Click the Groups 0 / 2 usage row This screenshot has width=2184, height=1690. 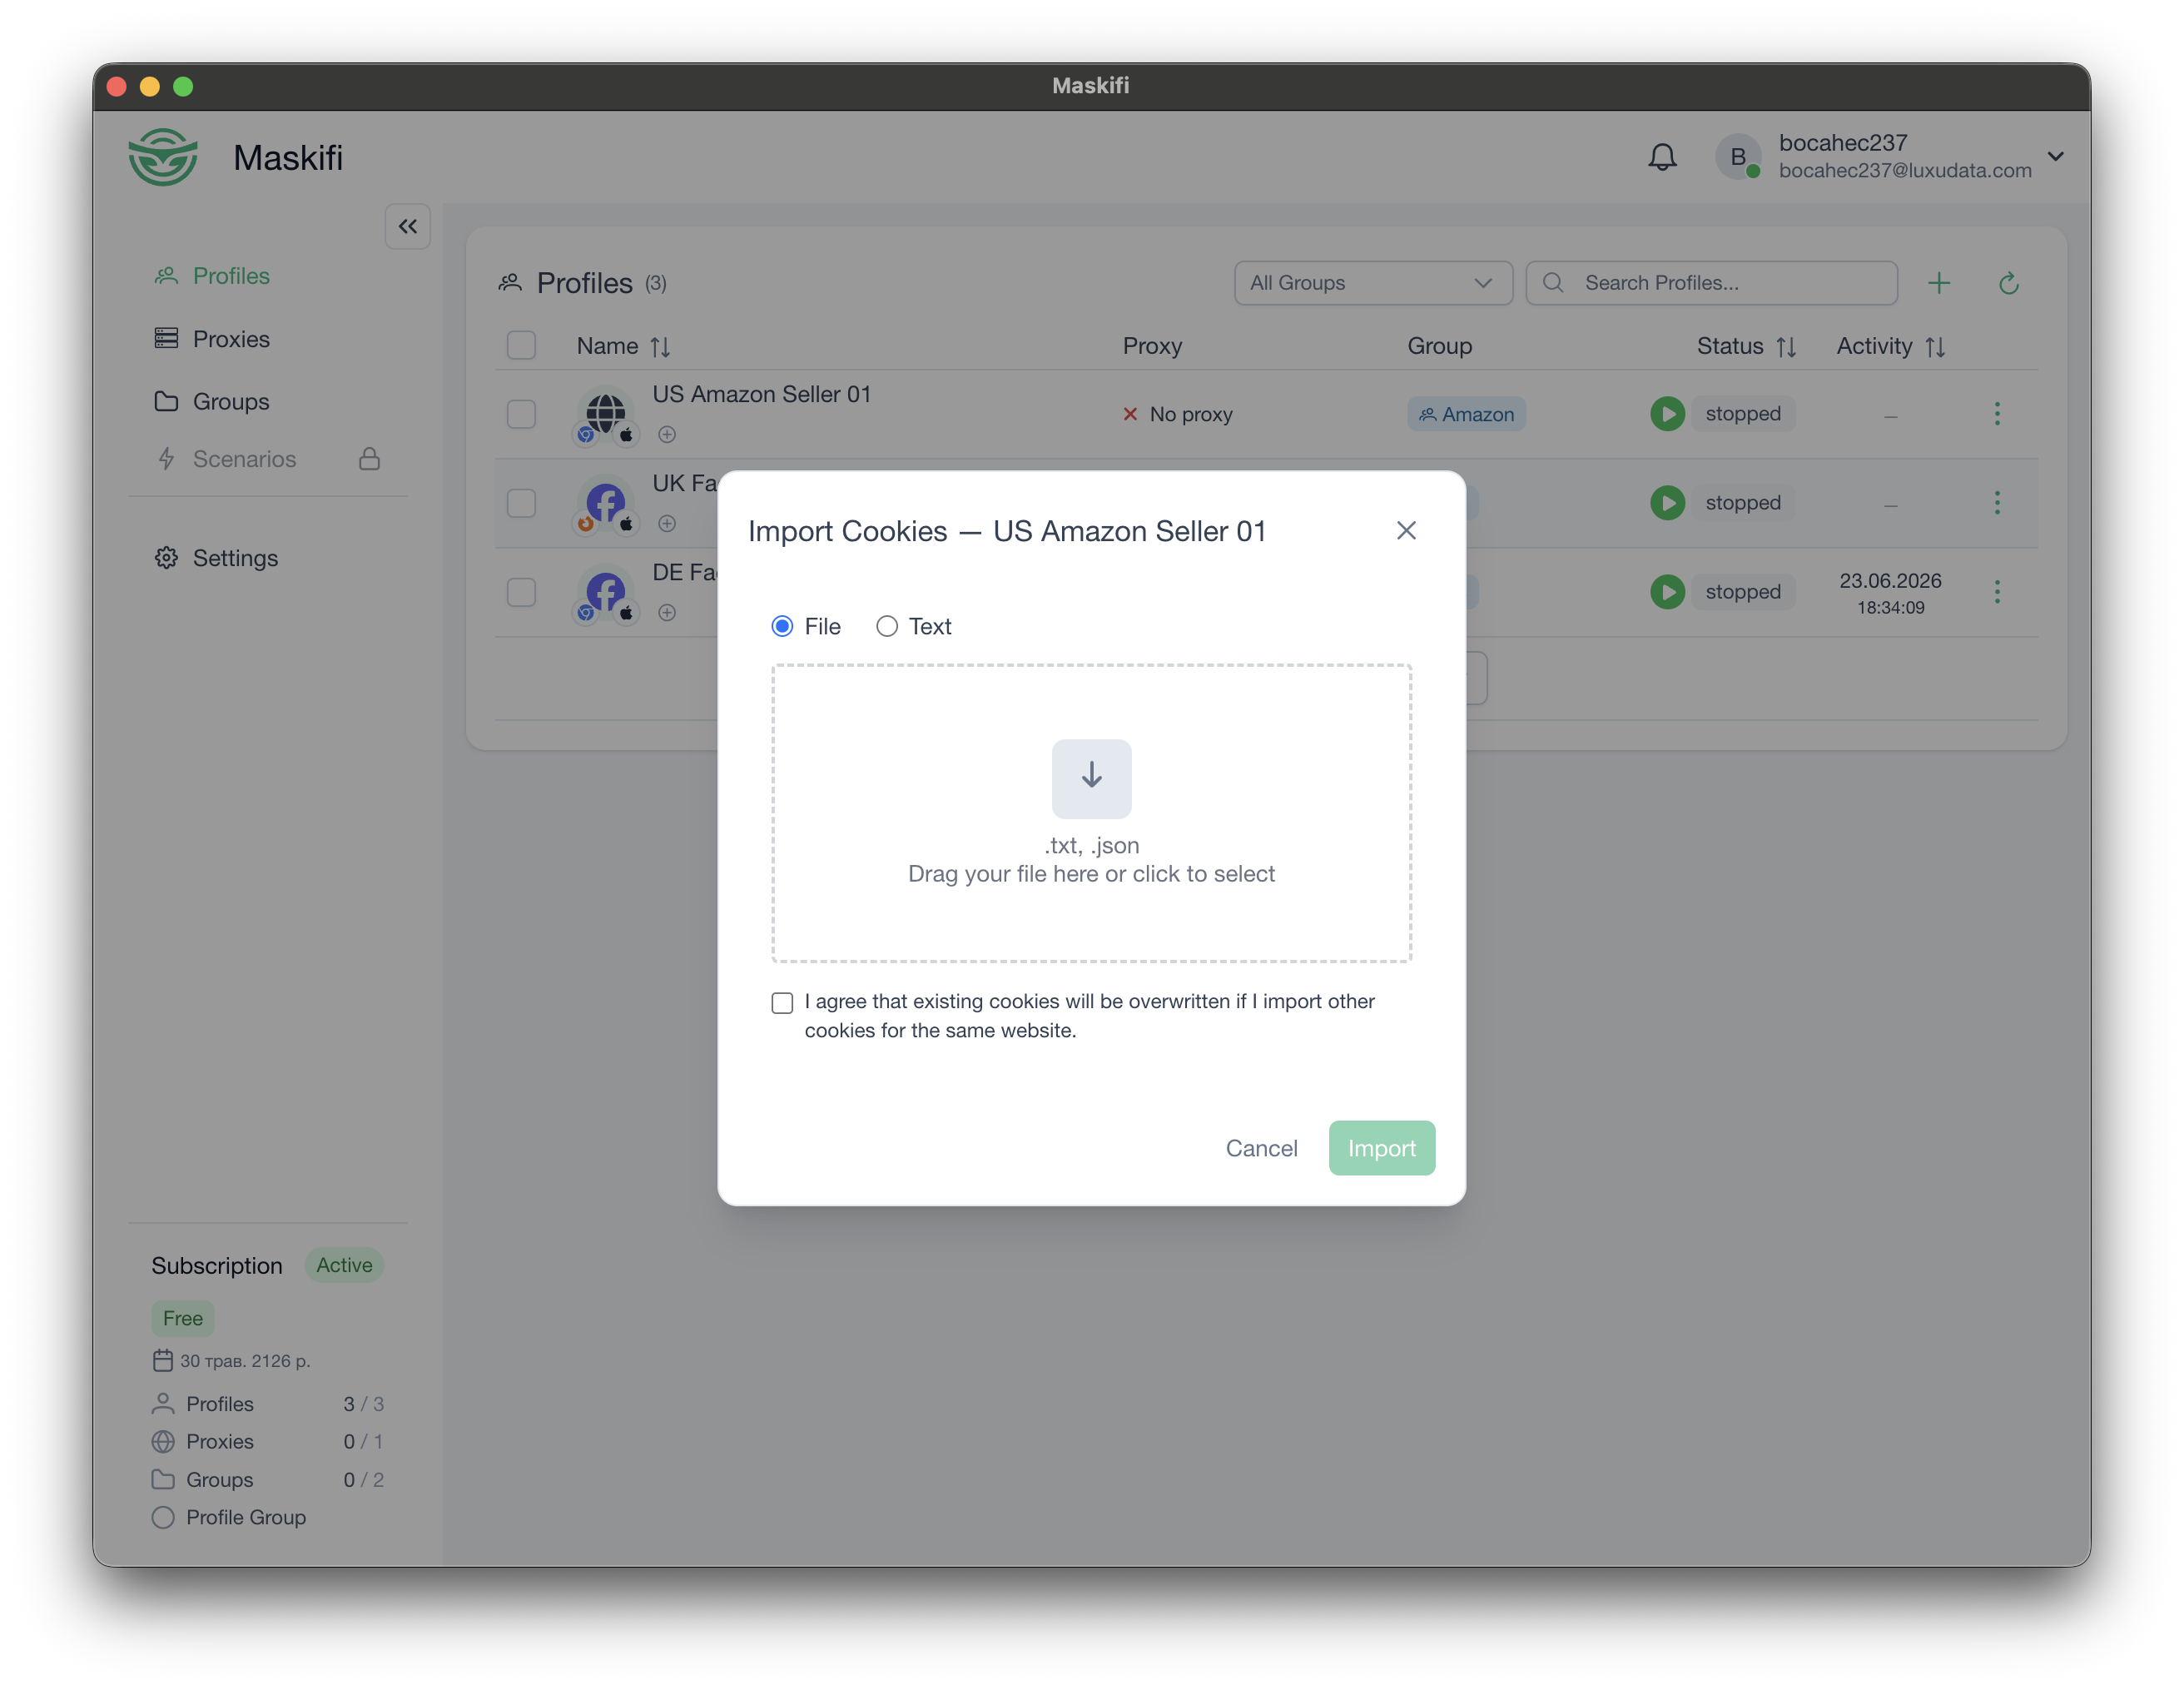click(x=267, y=1480)
